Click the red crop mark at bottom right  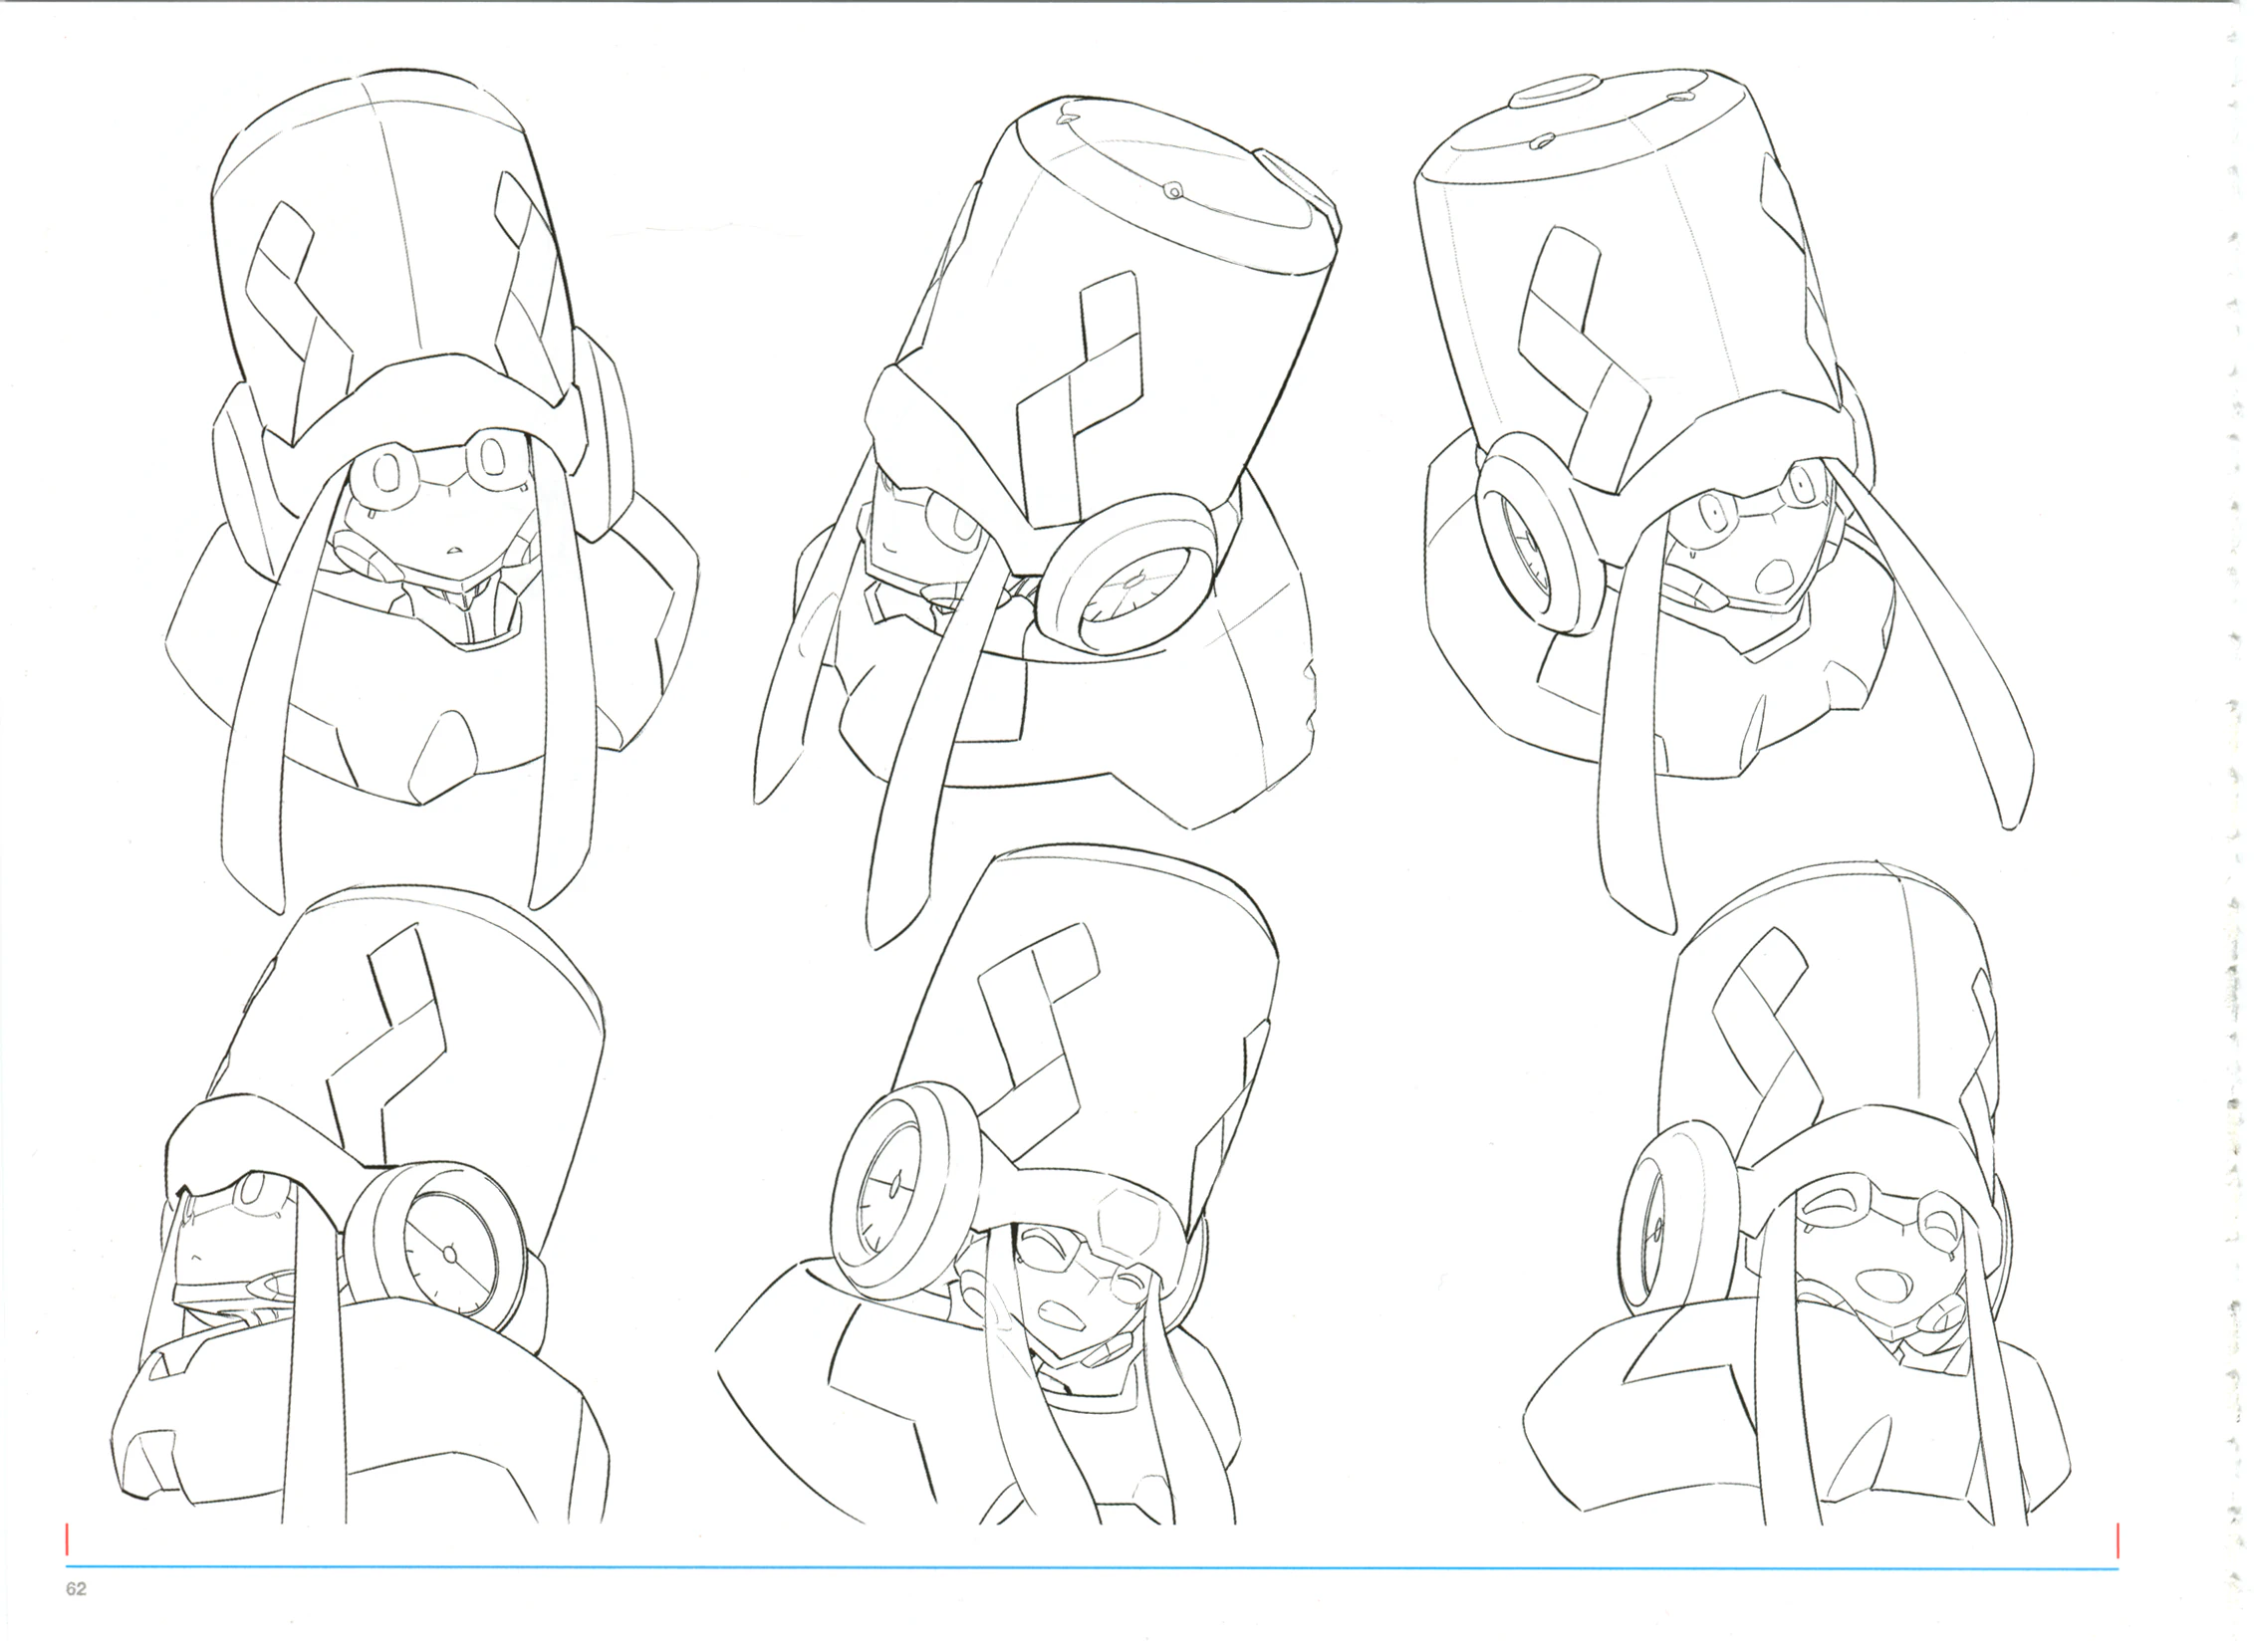[2118, 1539]
